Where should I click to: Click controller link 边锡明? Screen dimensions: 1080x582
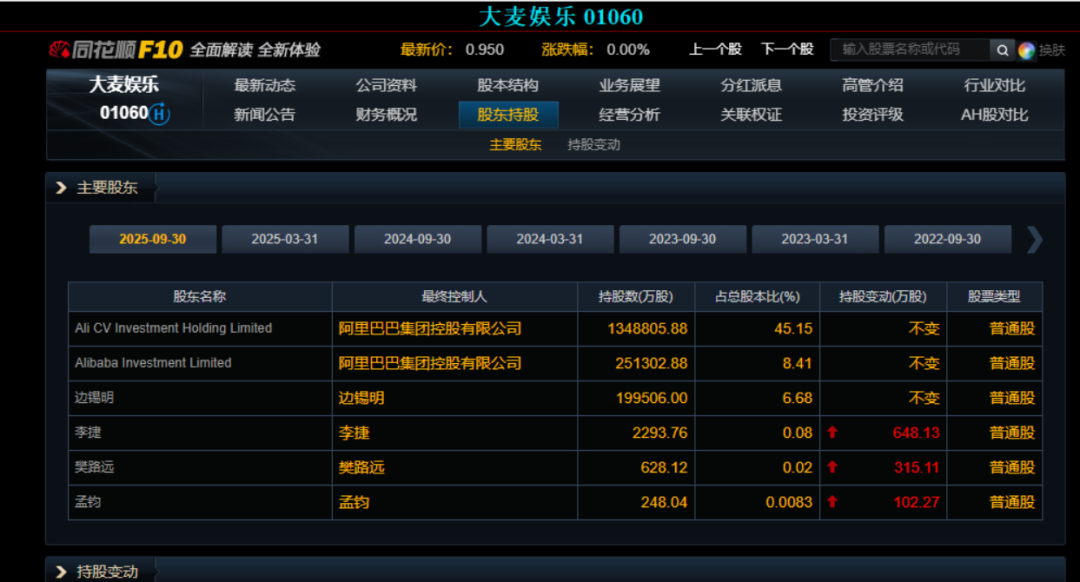[362, 398]
